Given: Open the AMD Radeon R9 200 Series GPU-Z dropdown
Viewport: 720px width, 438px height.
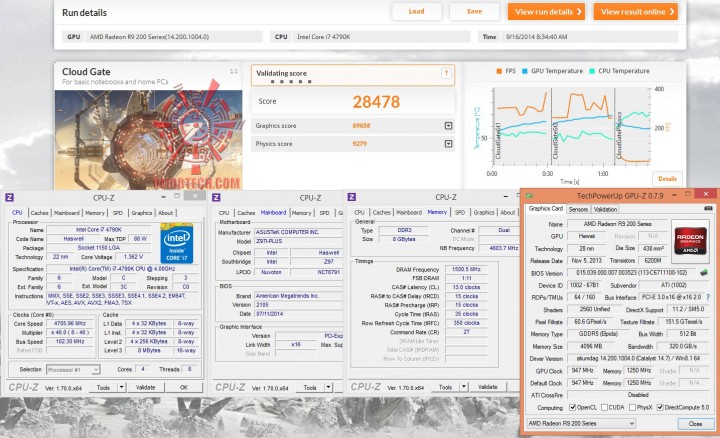Looking at the screenshot, I should (581, 423).
